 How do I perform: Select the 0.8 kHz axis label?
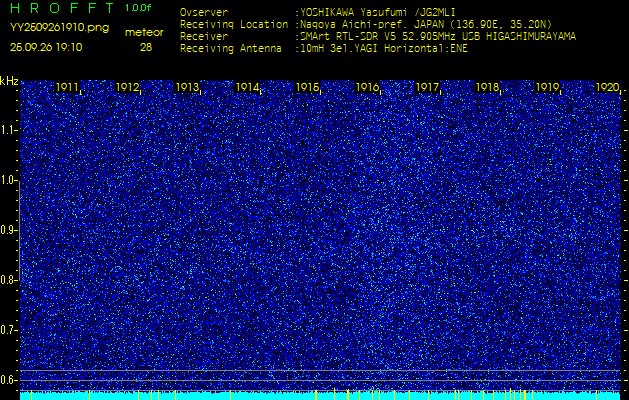pyautogui.click(x=9, y=280)
